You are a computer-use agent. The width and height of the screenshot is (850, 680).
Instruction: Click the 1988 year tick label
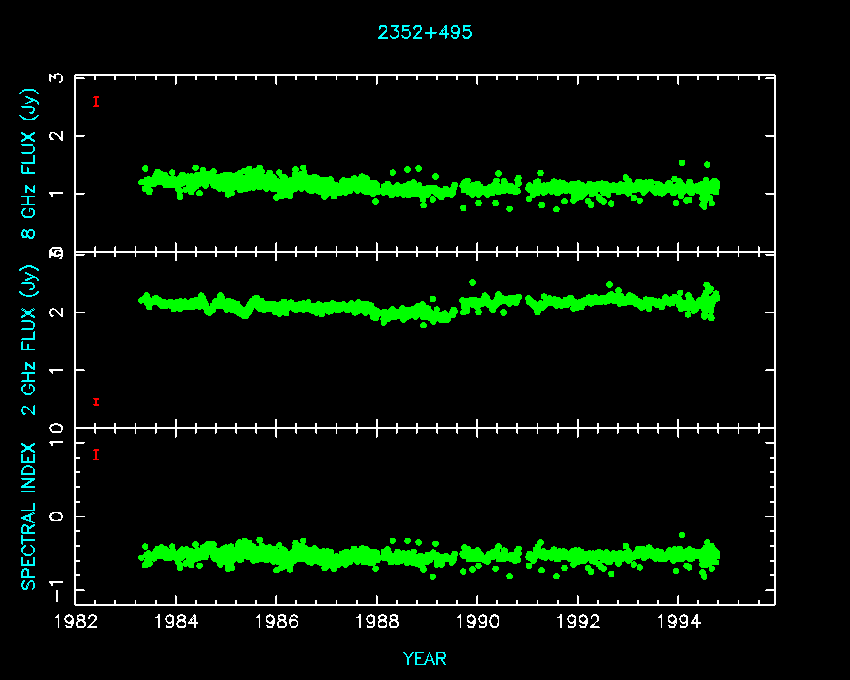(377, 623)
